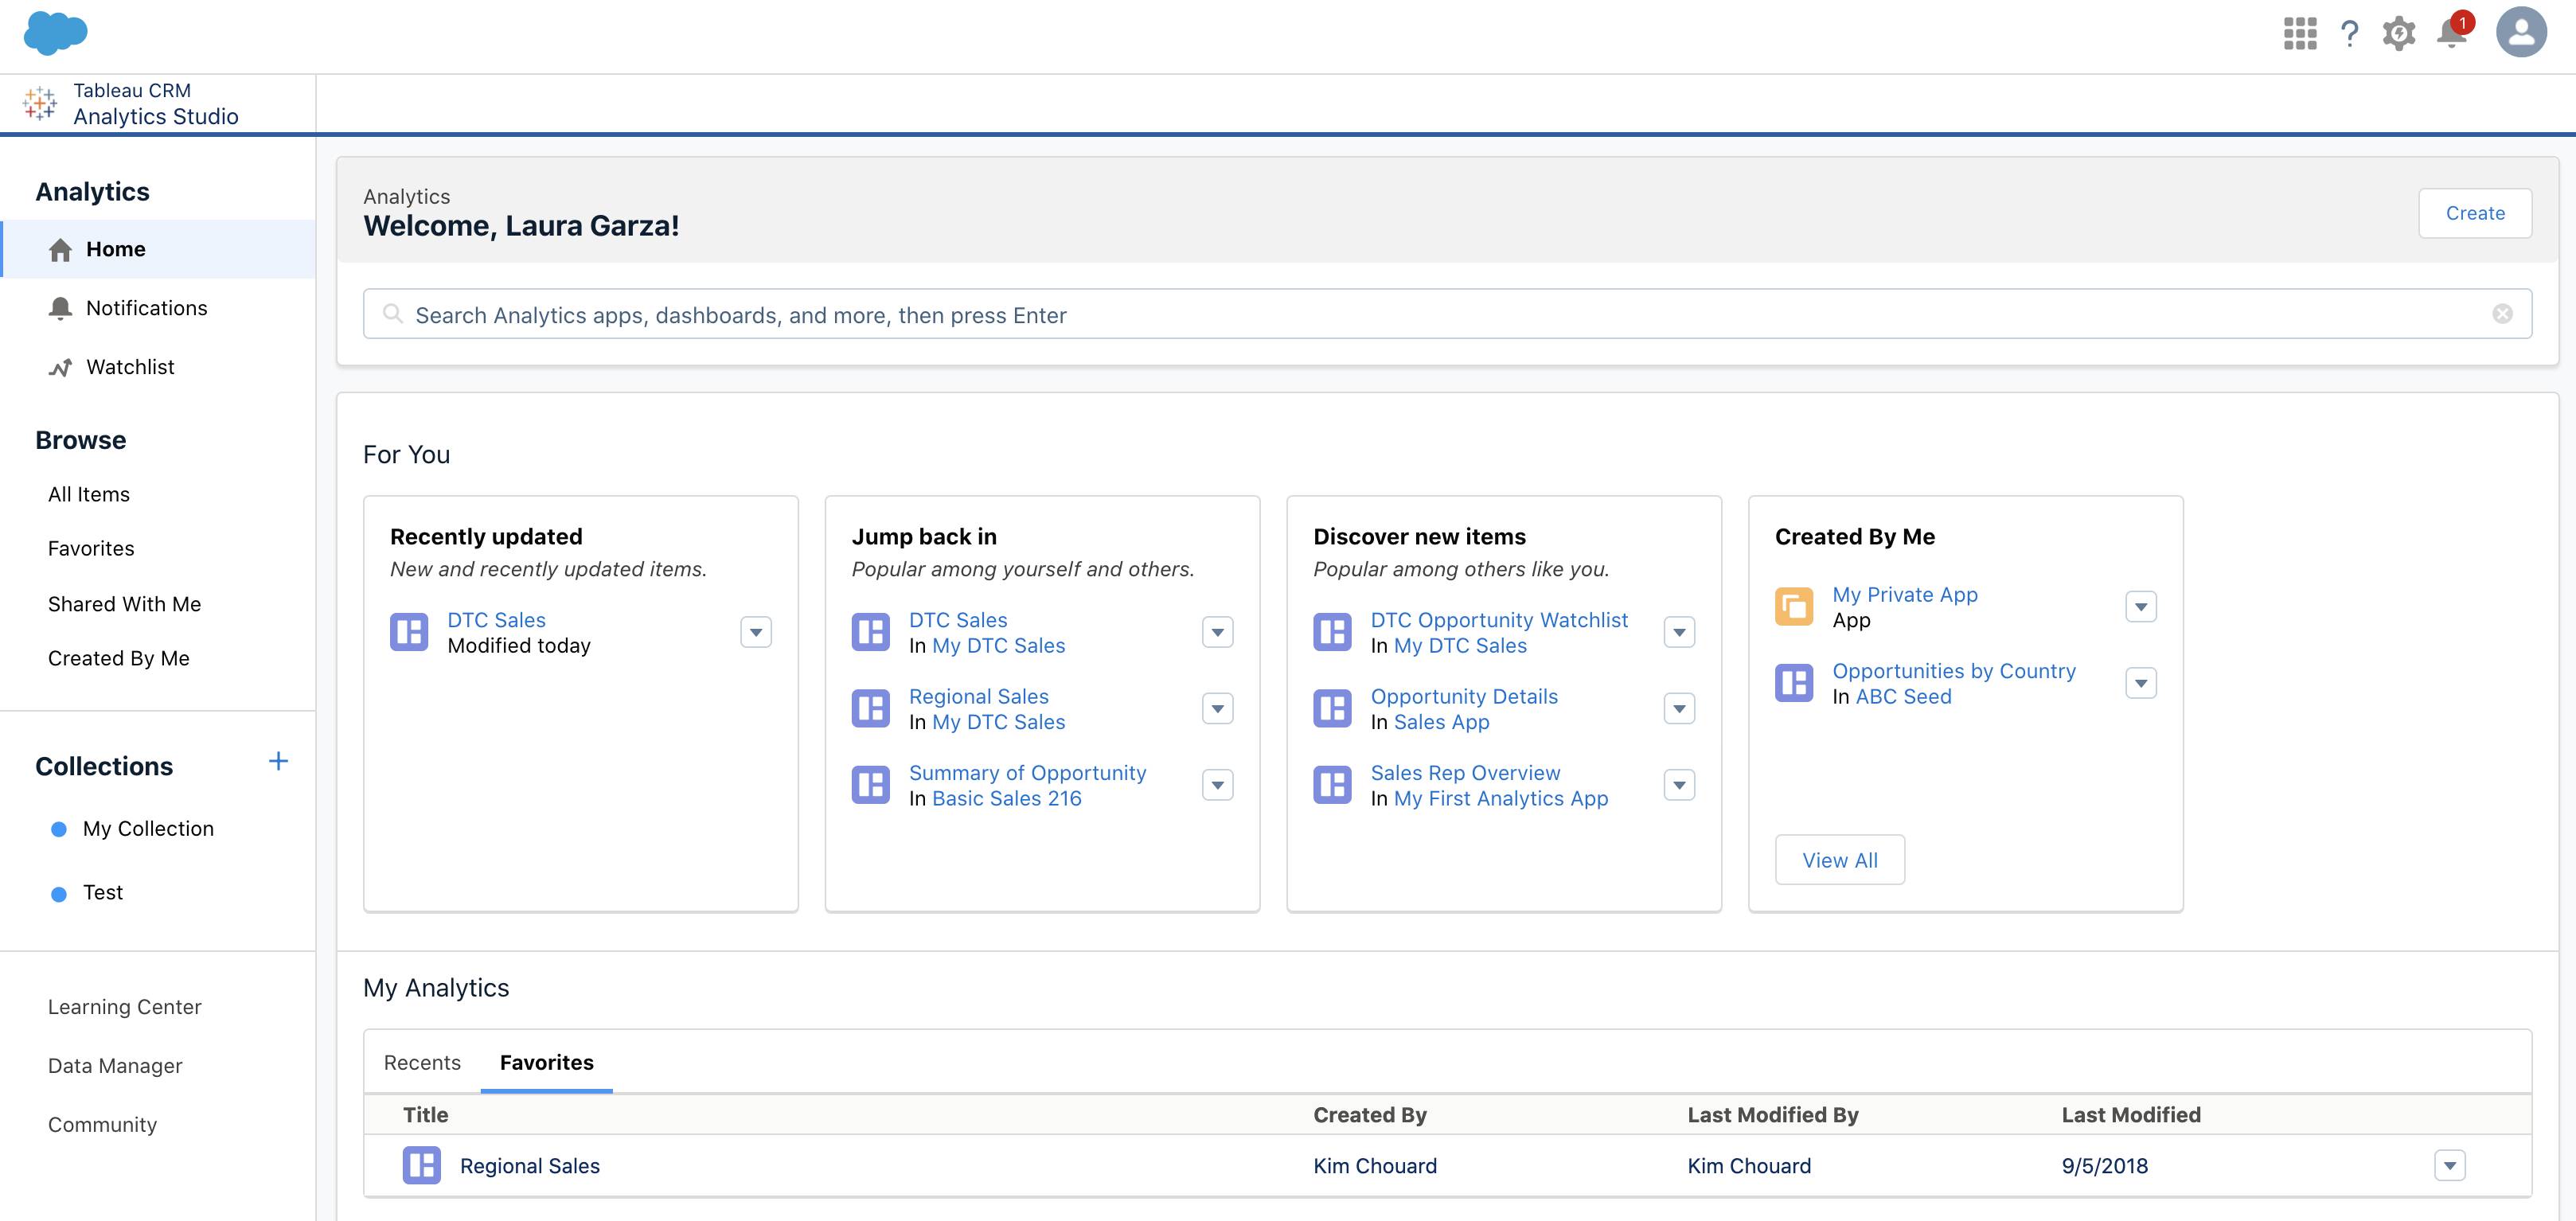Click the dashboard icon next to Sales Rep Overview
The image size is (2576, 1221).
coord(1332,785)
